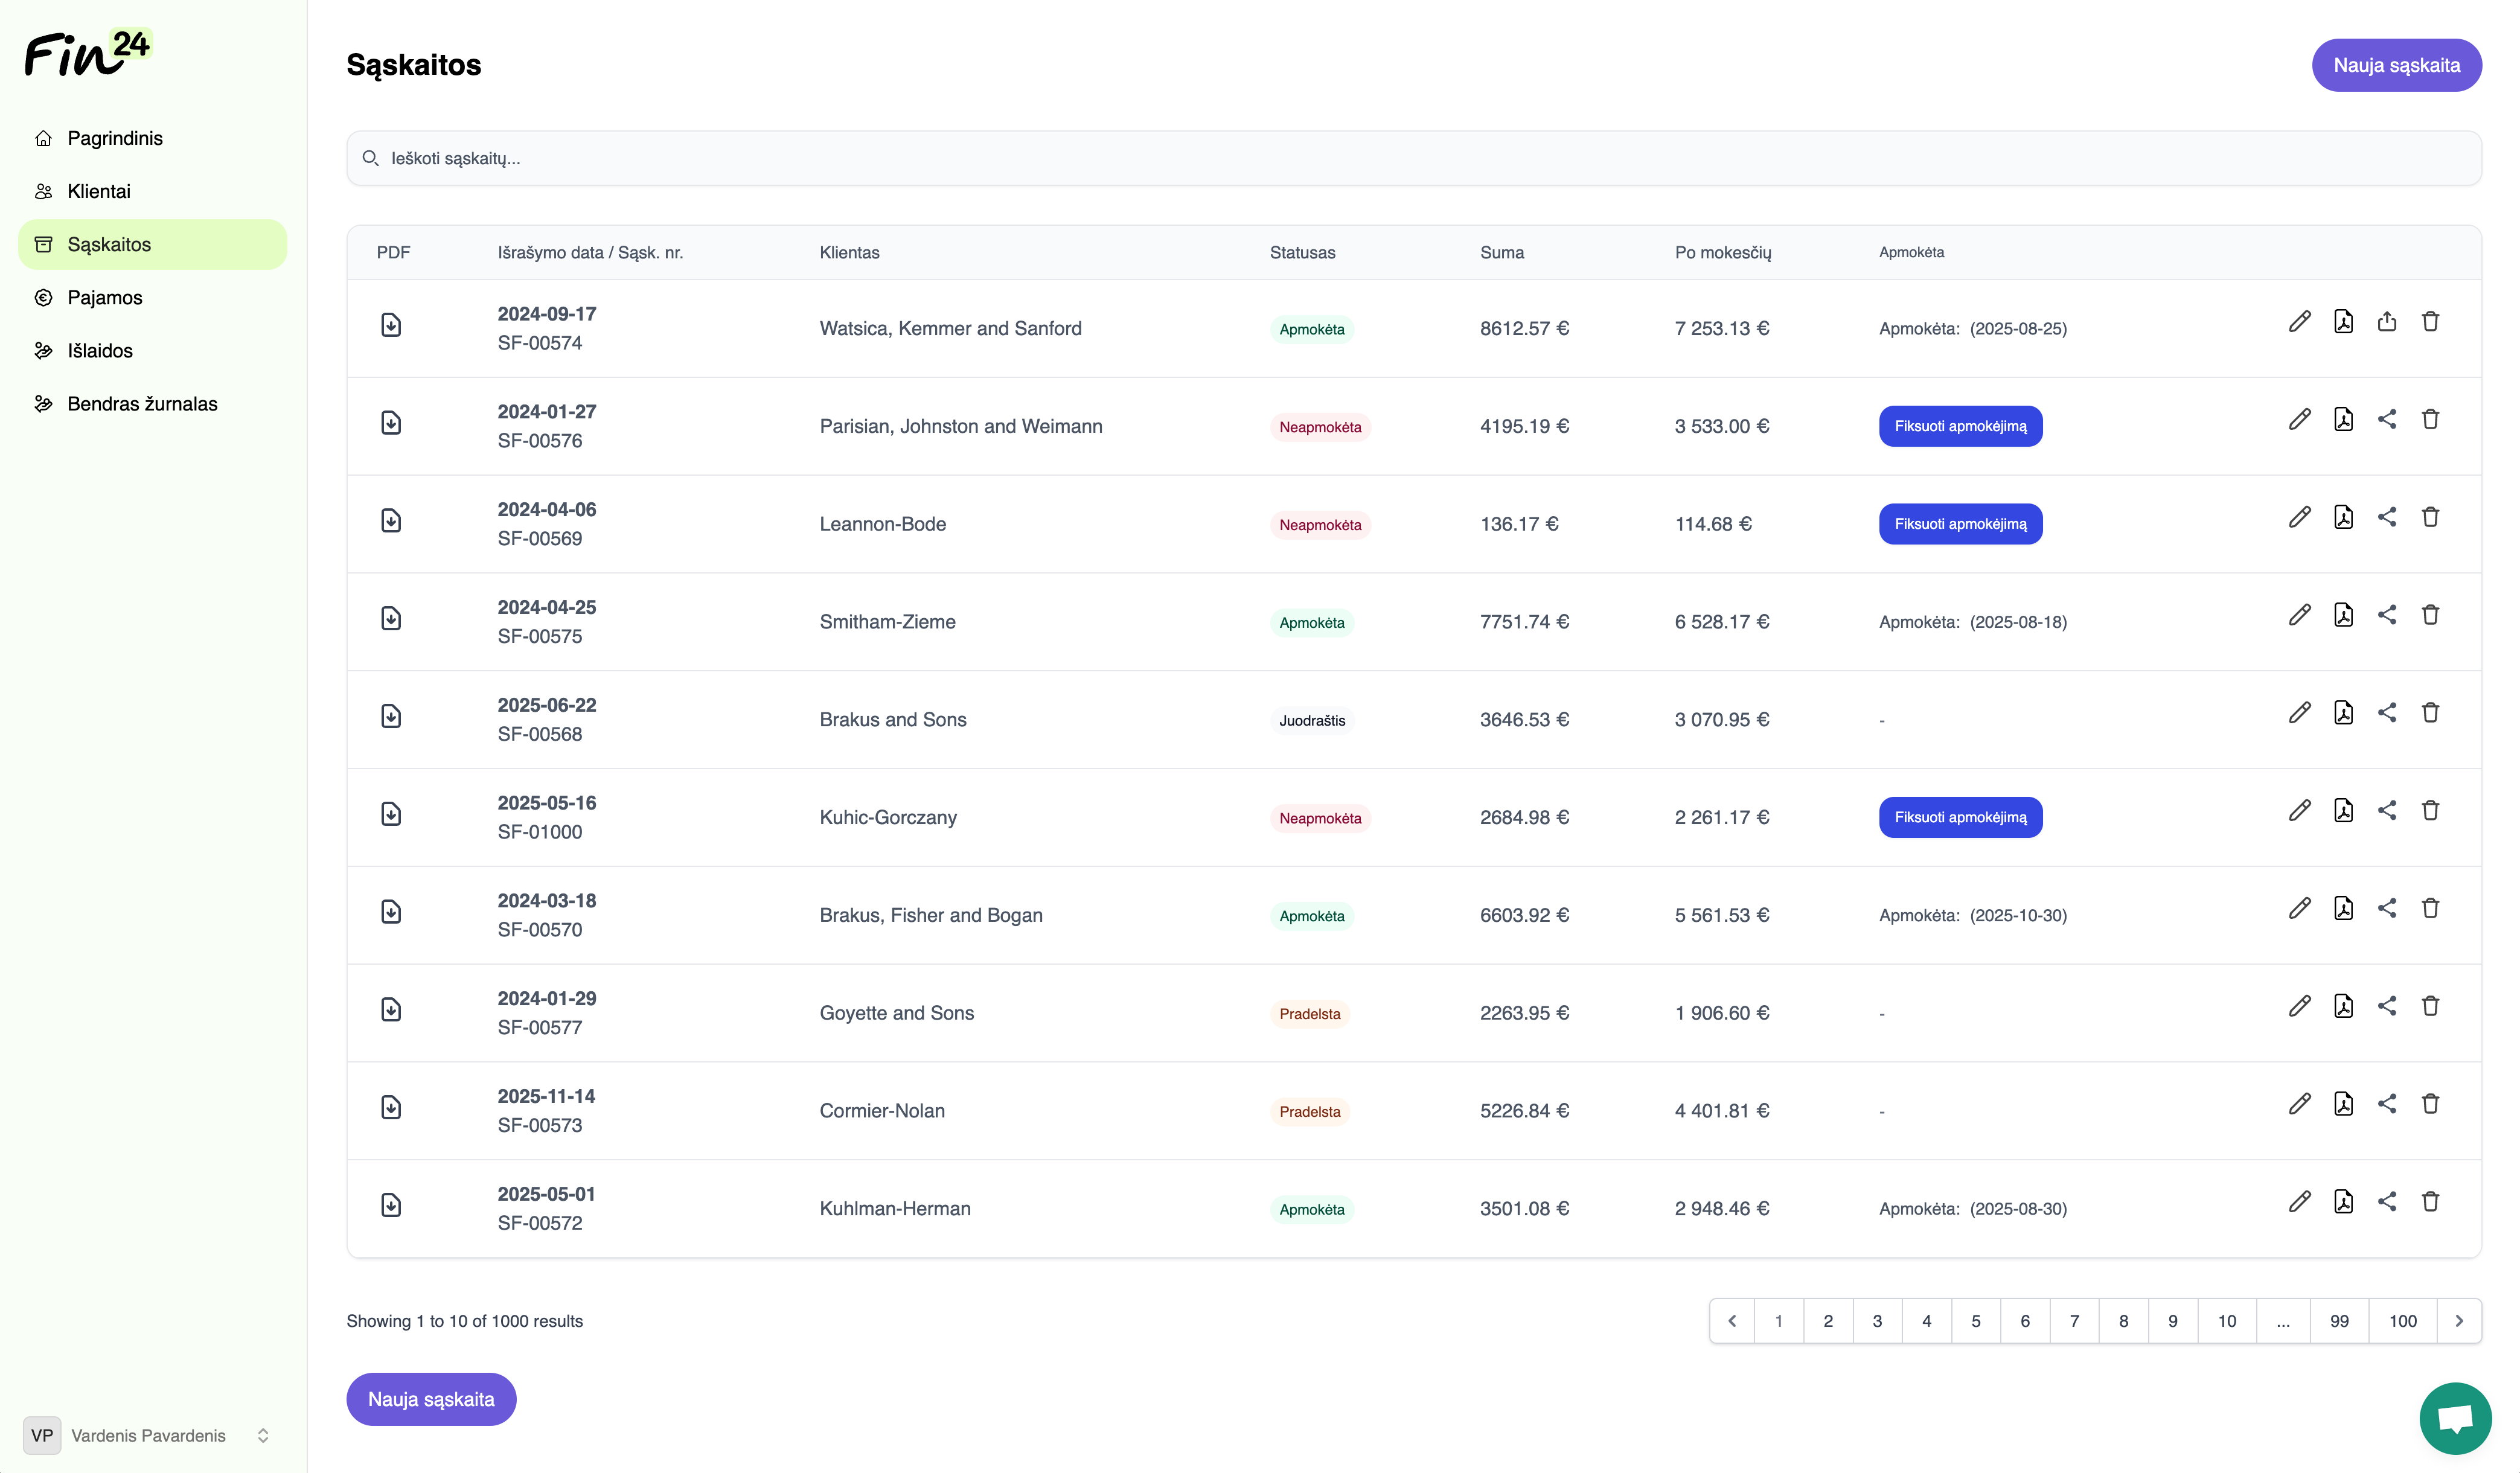Go to next page with right chevron
Screen dimensions: 2520x1473
click(x=2459, y=1321)
